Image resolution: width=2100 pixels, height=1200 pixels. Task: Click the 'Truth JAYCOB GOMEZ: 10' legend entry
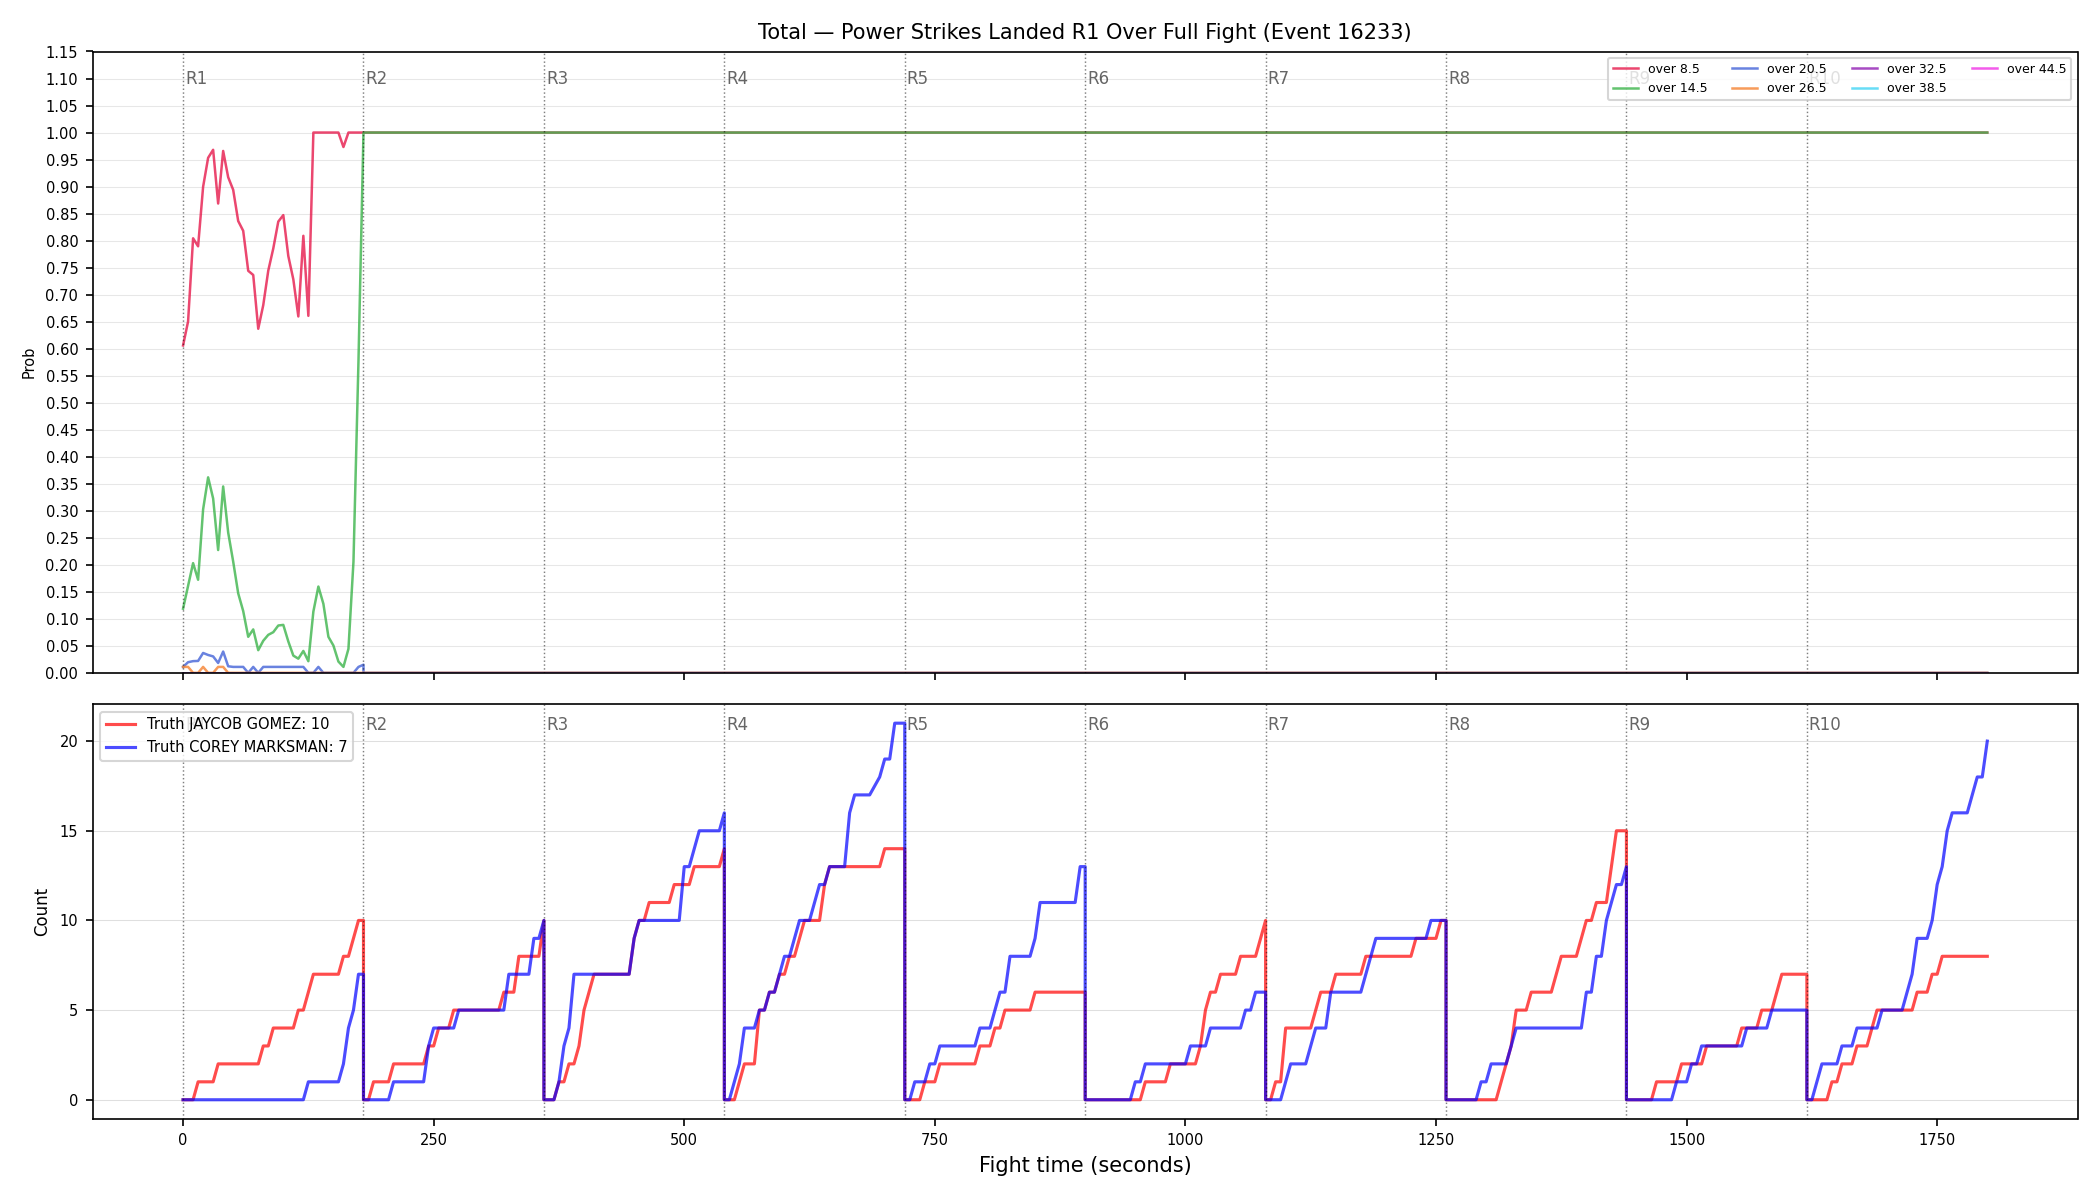pyautogui.click(x=217, y=724)
